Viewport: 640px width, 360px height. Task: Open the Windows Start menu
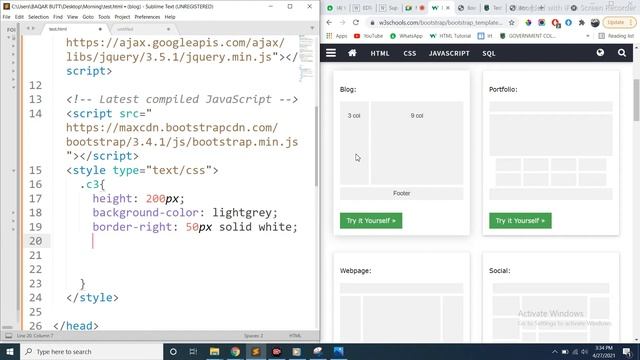[x=10, y=351]
